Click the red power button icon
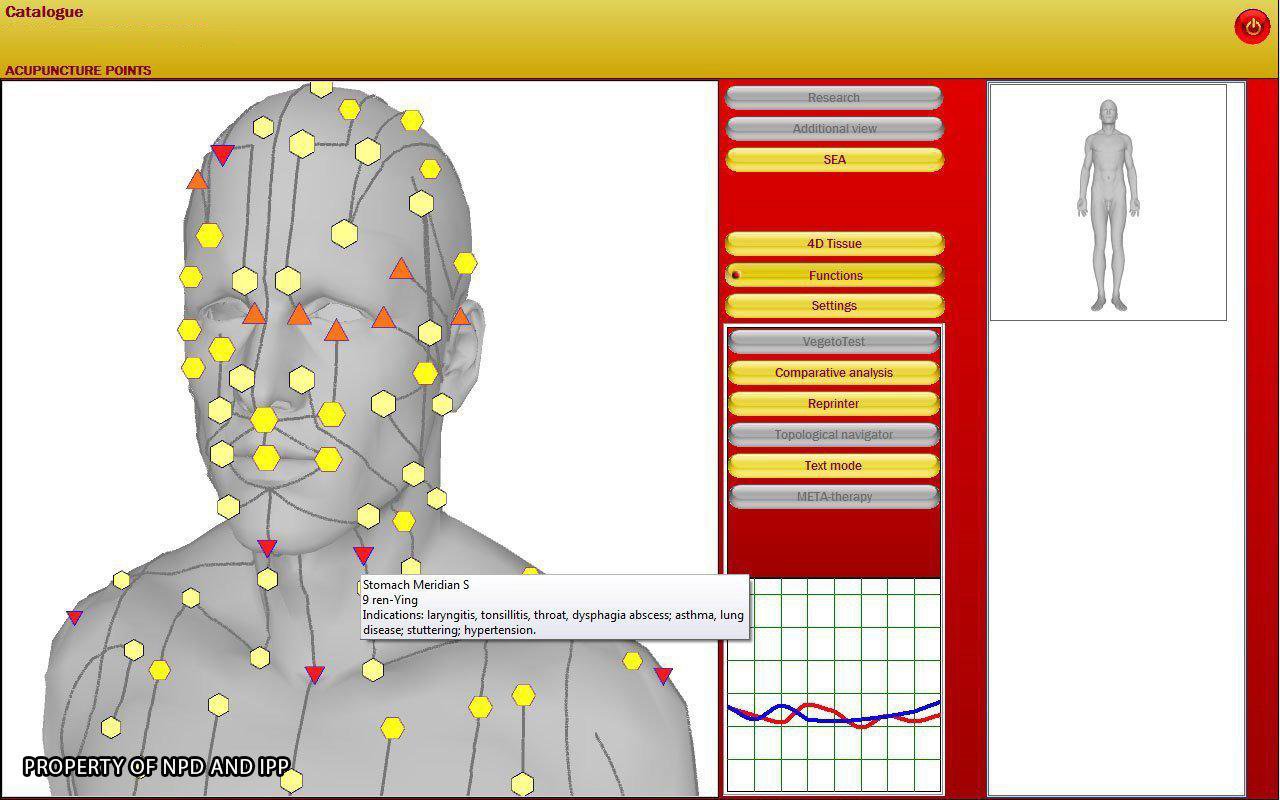 1252,26
